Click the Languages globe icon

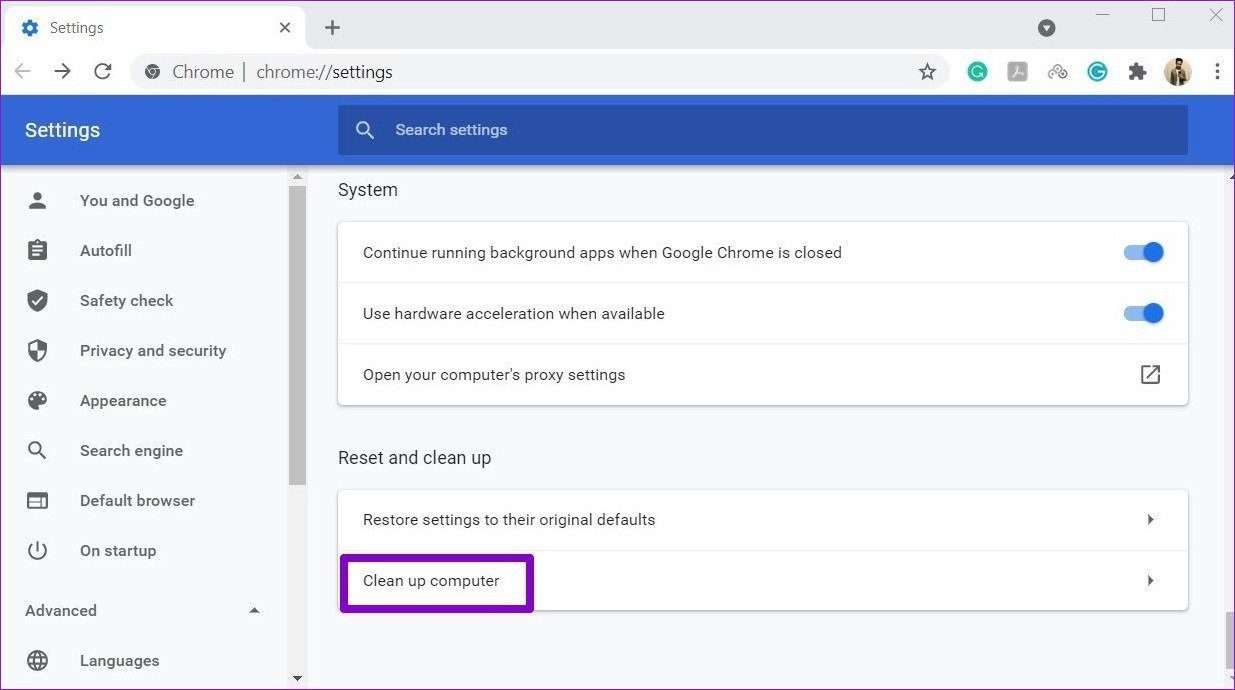(38, 660)
